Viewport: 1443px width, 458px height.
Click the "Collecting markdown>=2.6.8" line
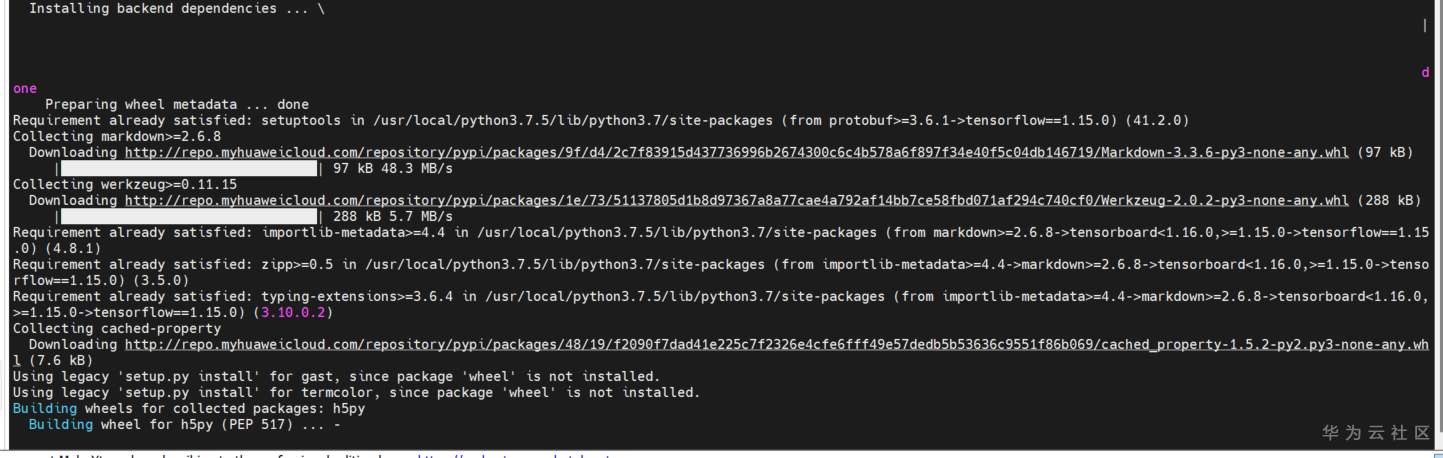117,136
